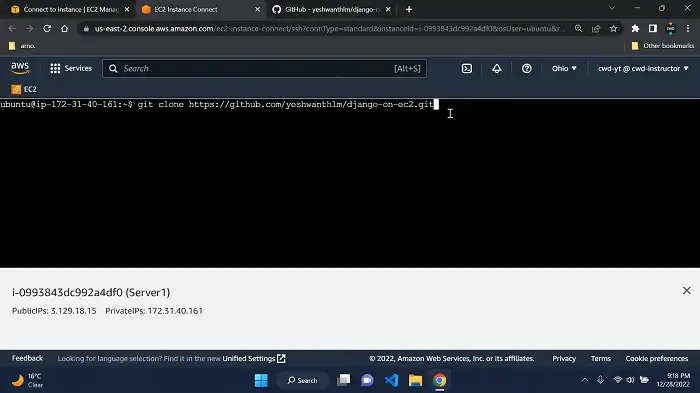Open the Windows Start menu

261,380
